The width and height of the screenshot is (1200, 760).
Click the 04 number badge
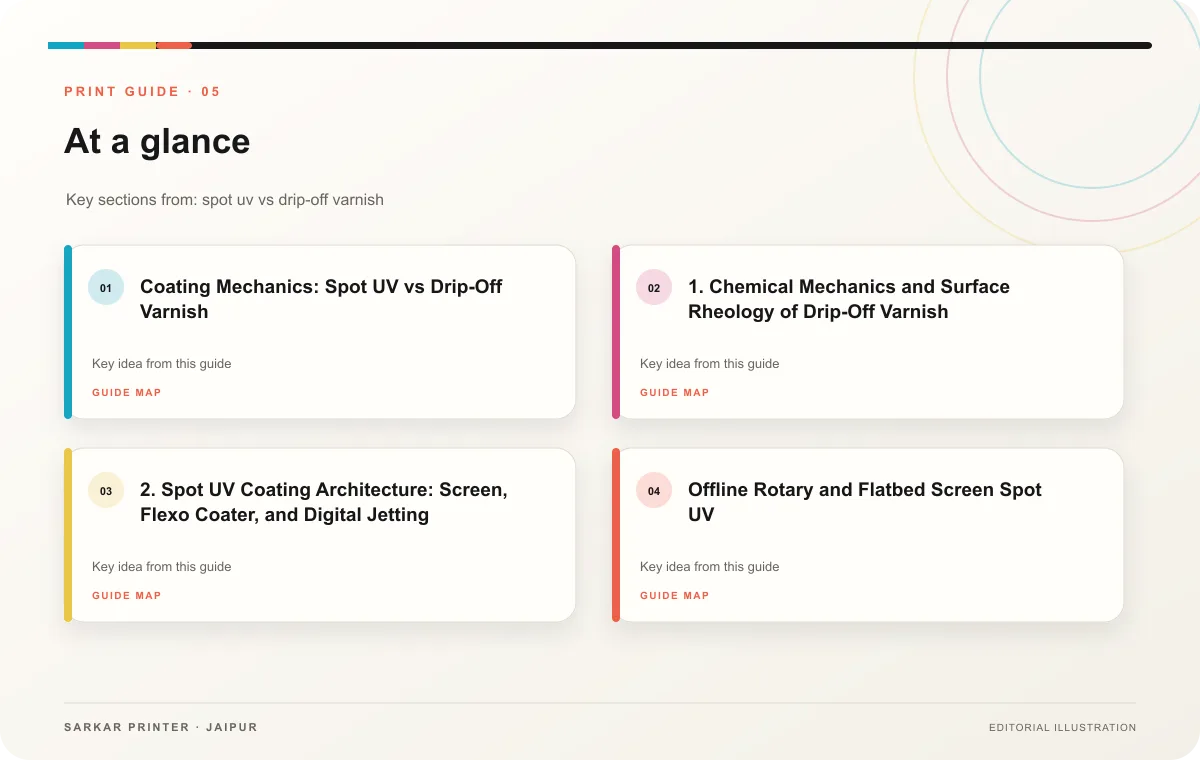click(x=654, y=491)
